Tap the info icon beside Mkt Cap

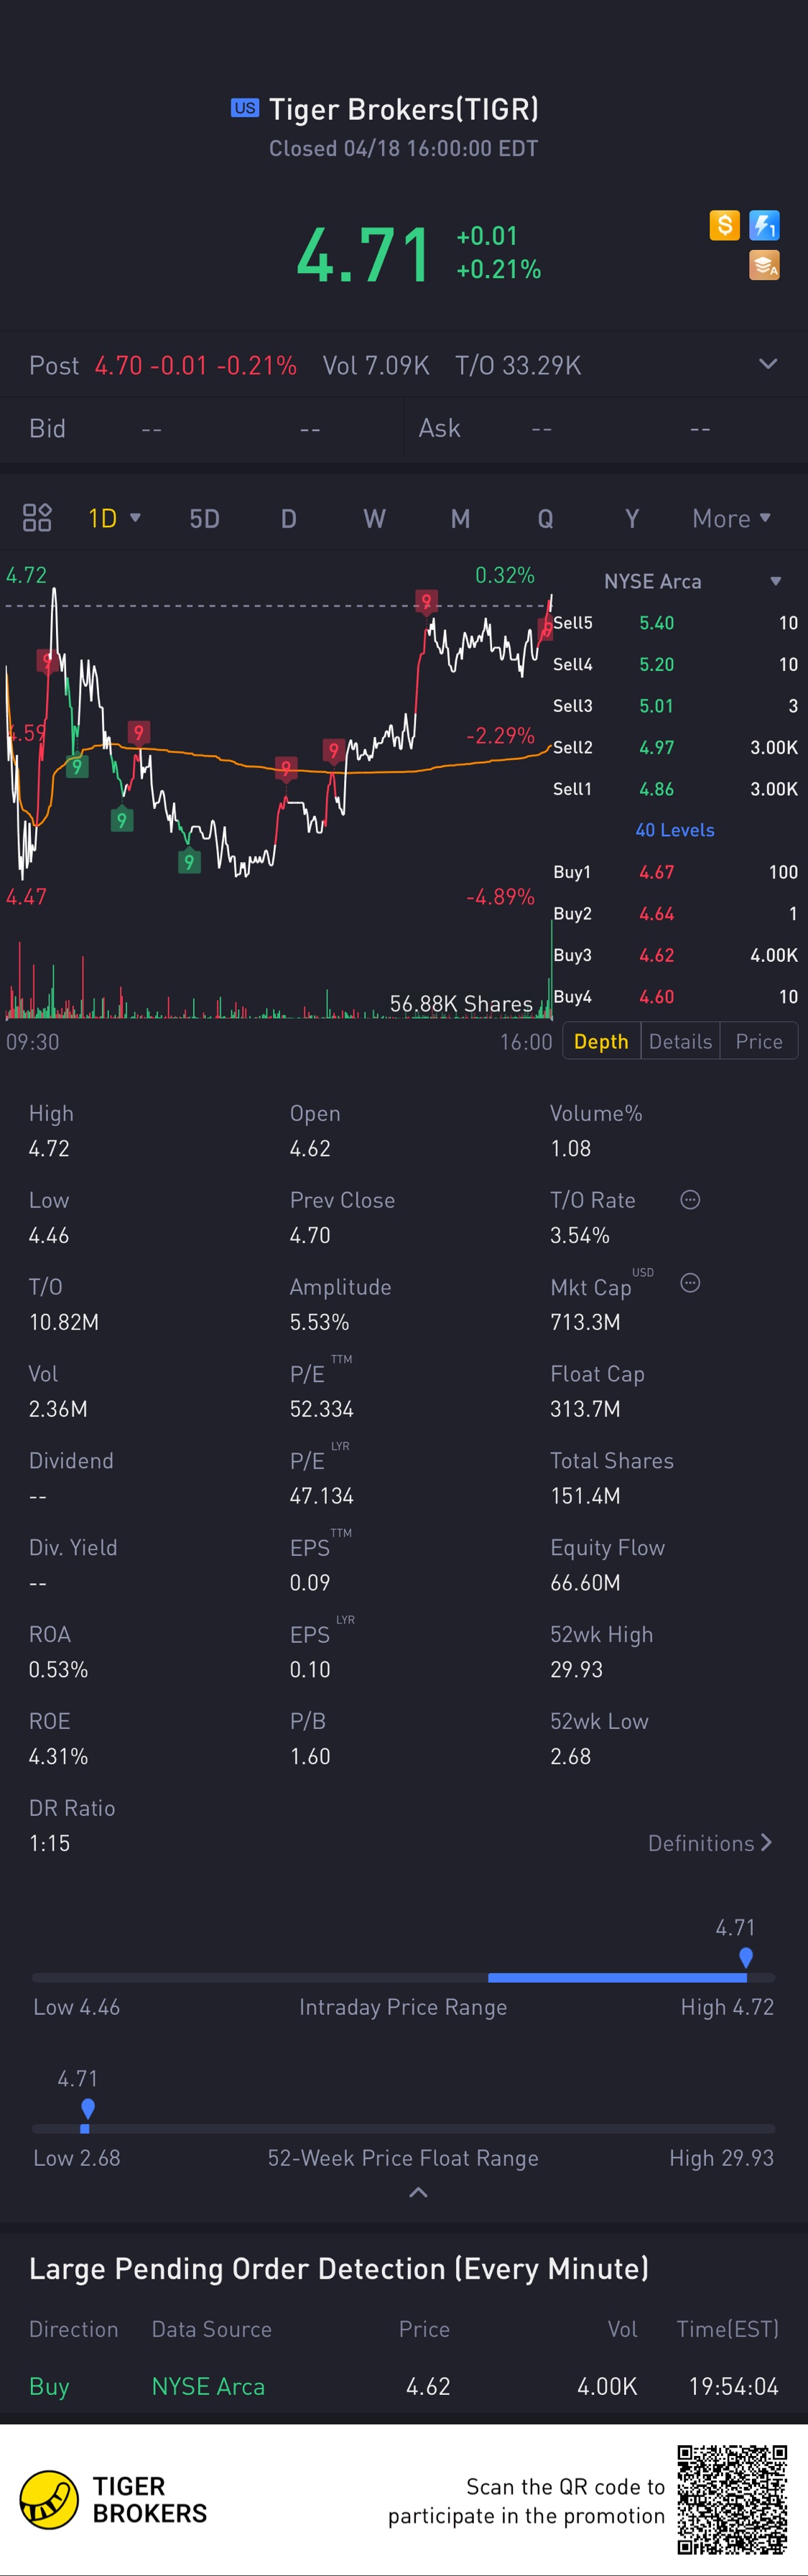[690, 1283]
